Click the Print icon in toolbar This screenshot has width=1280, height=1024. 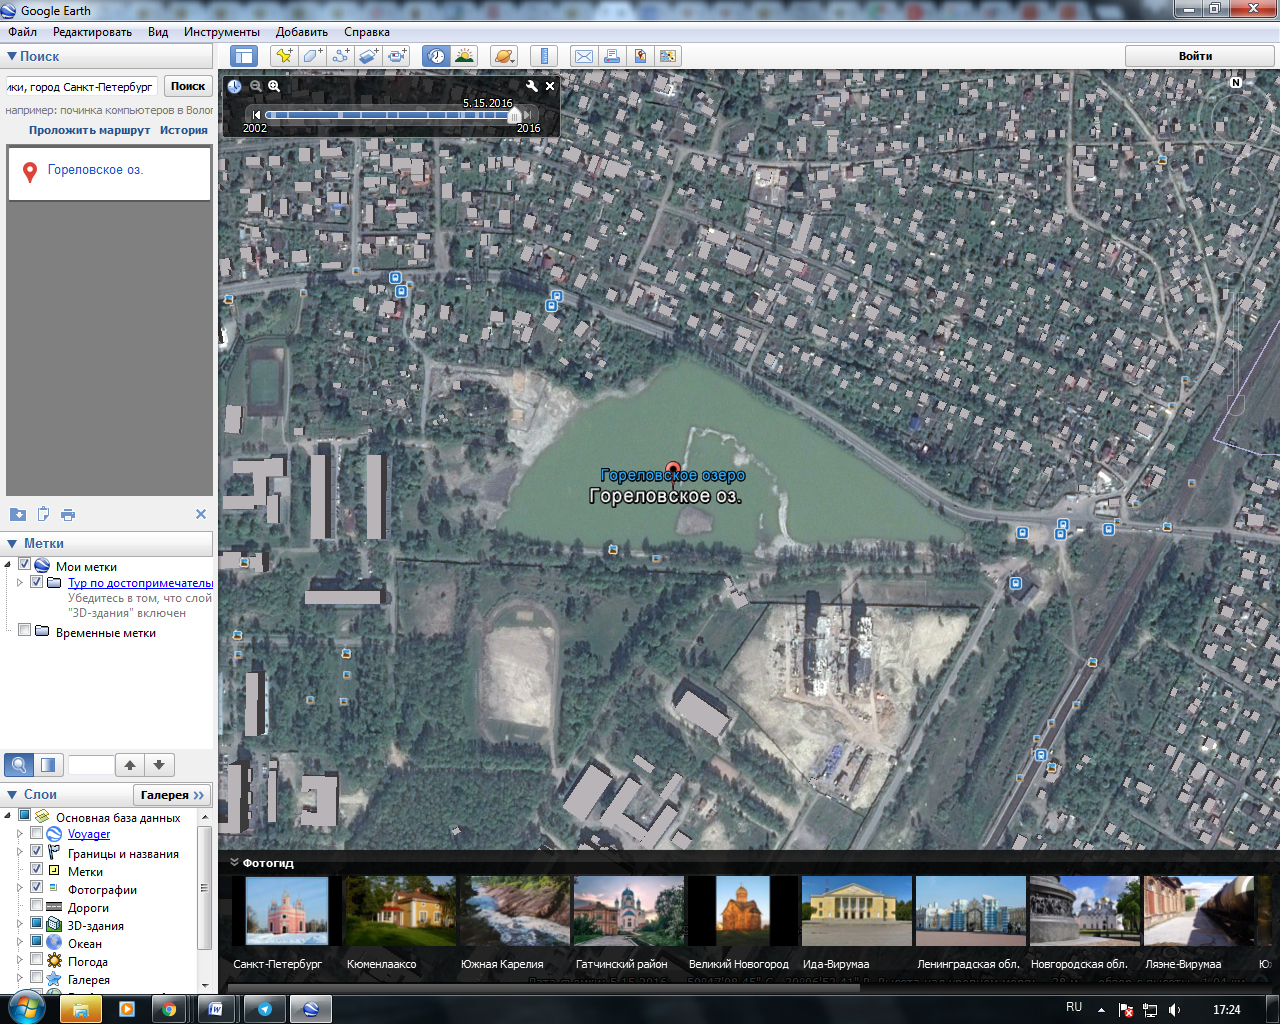tap(611, 56)
